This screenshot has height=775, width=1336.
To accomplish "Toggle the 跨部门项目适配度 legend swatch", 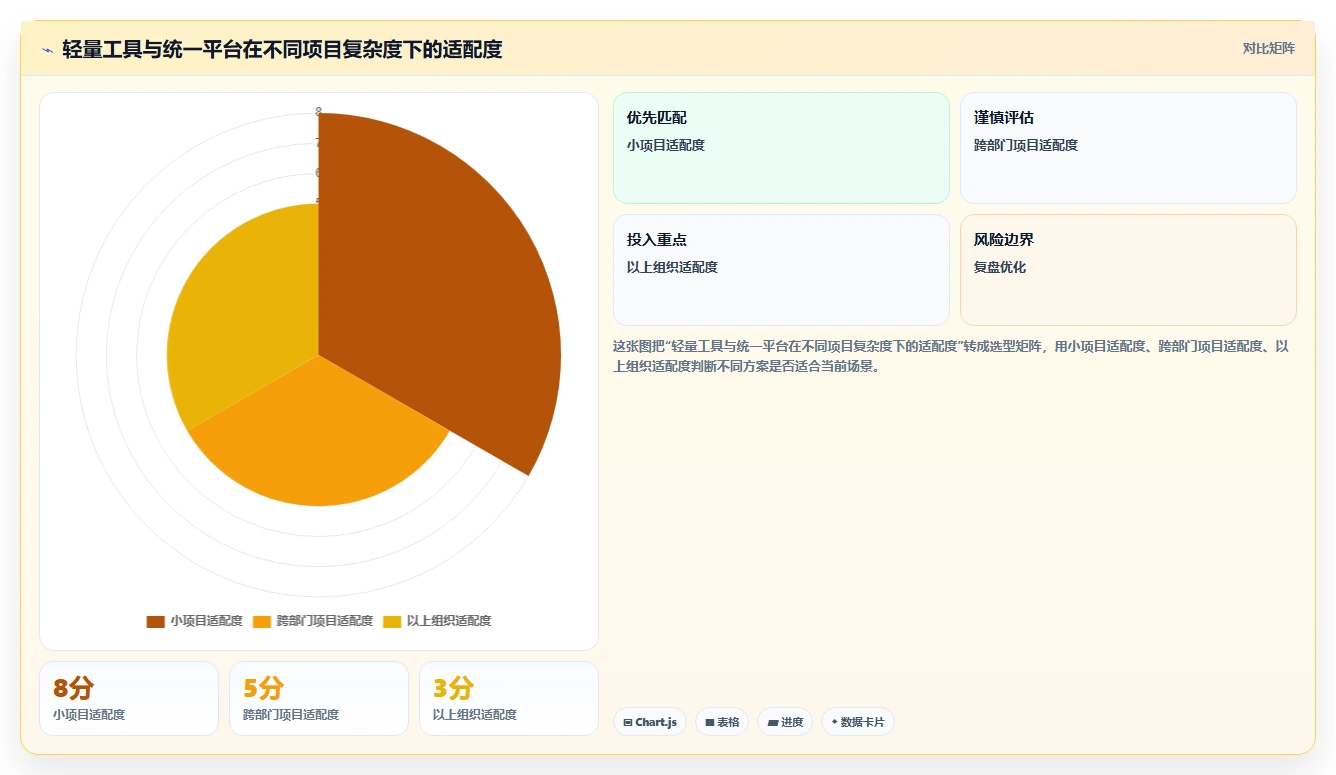I will [262, 621].
